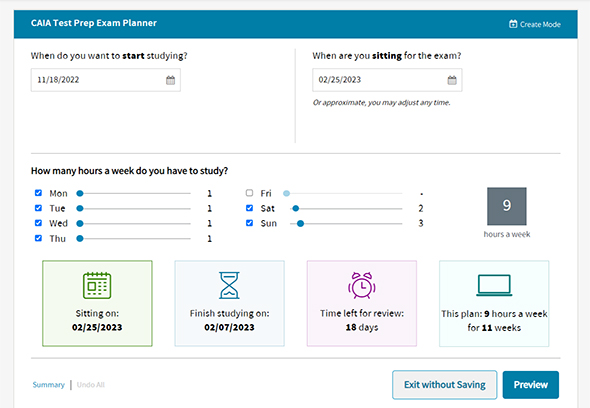Uncheck the Mon checkbox
The height and width of the screenshot is (408, 590).
coord(38,193)
